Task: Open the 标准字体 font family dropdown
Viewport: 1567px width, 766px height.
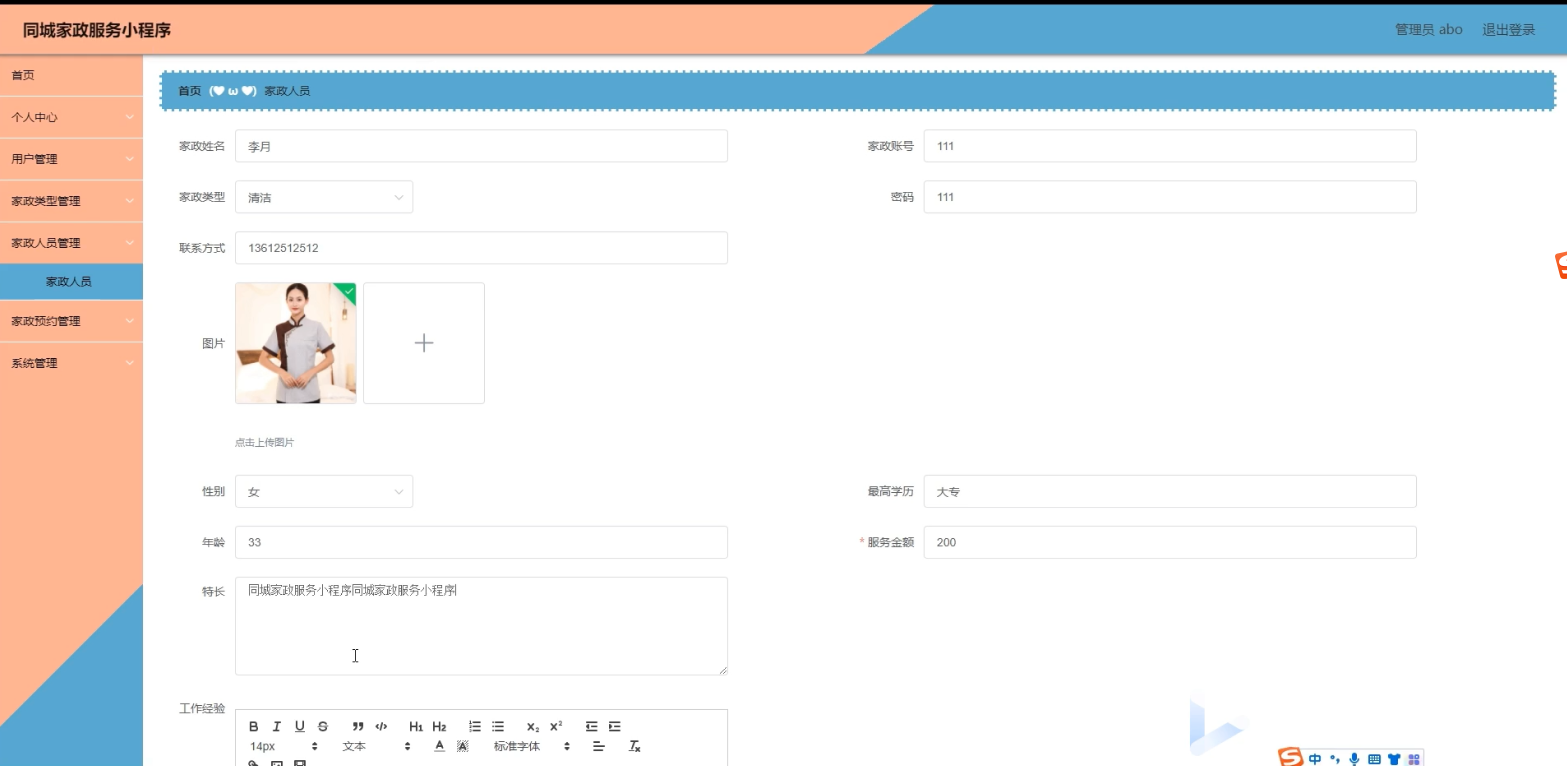Action: coord(532,746)
